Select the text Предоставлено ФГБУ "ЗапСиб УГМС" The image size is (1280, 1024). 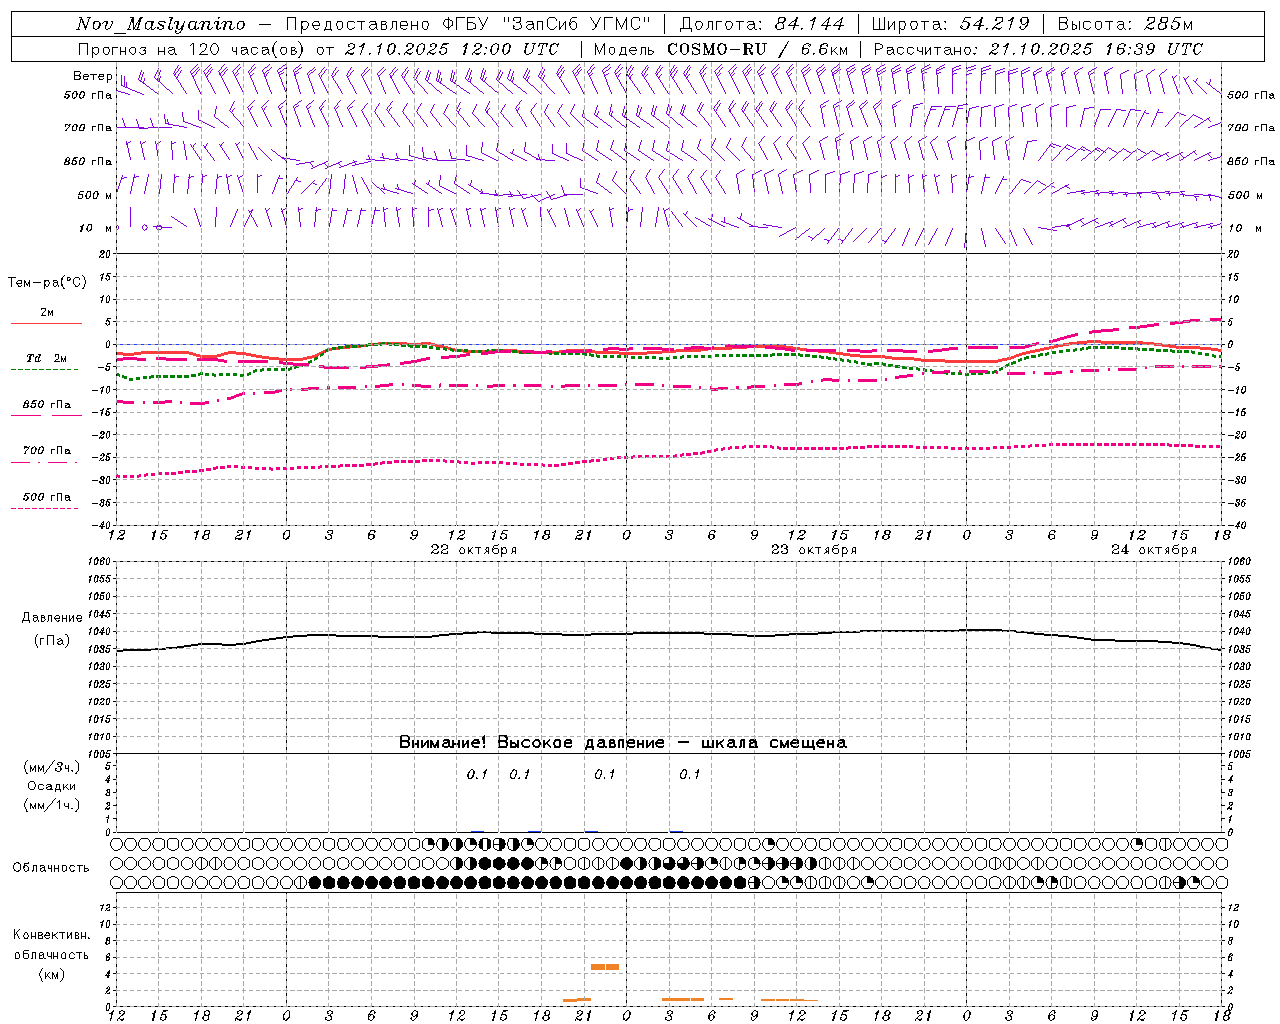[469, 24]
